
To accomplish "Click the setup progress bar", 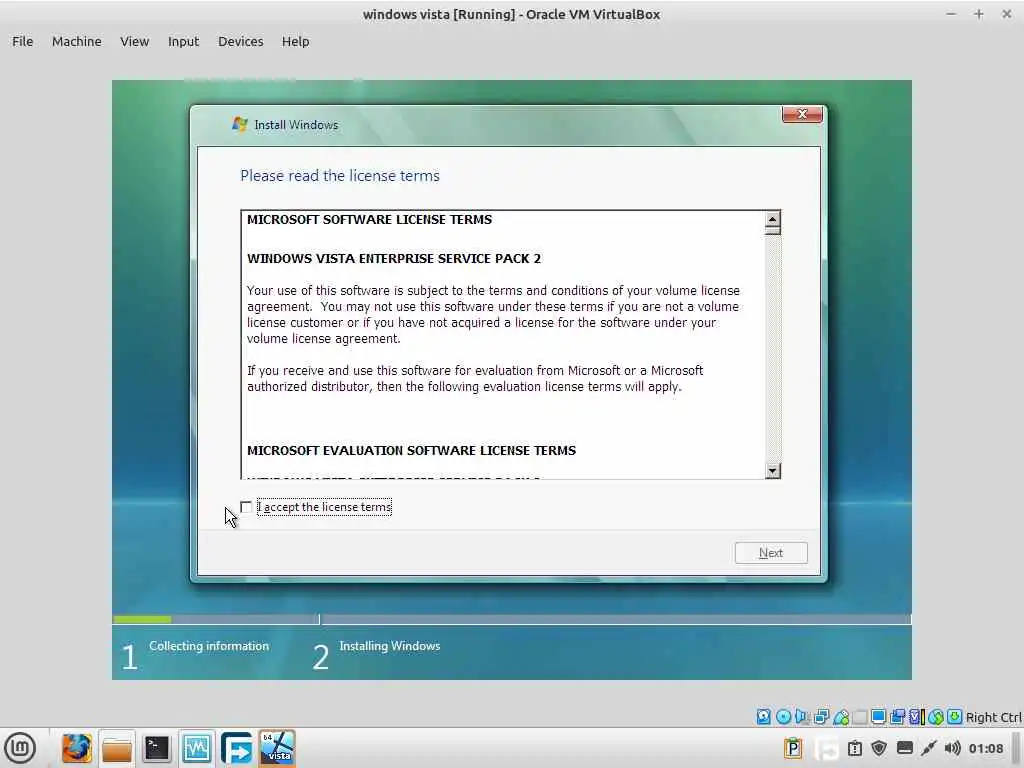I will [x=511, y=619].
